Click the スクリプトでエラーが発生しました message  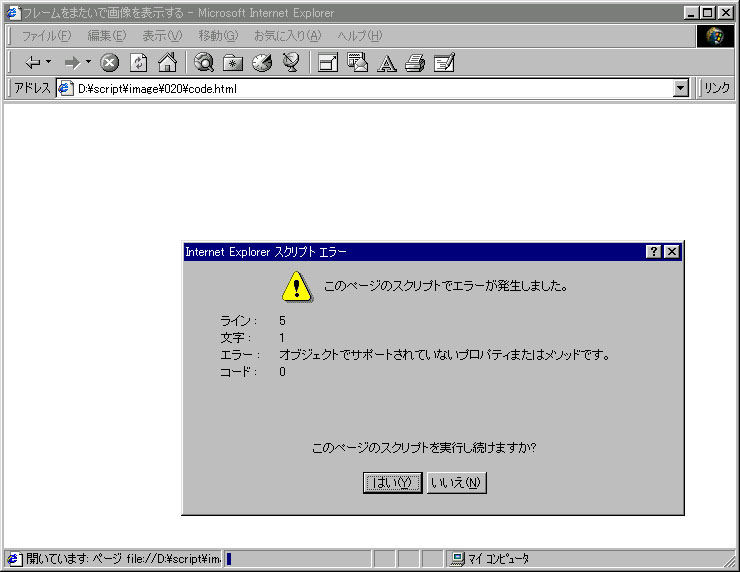[x=446, y=286]
